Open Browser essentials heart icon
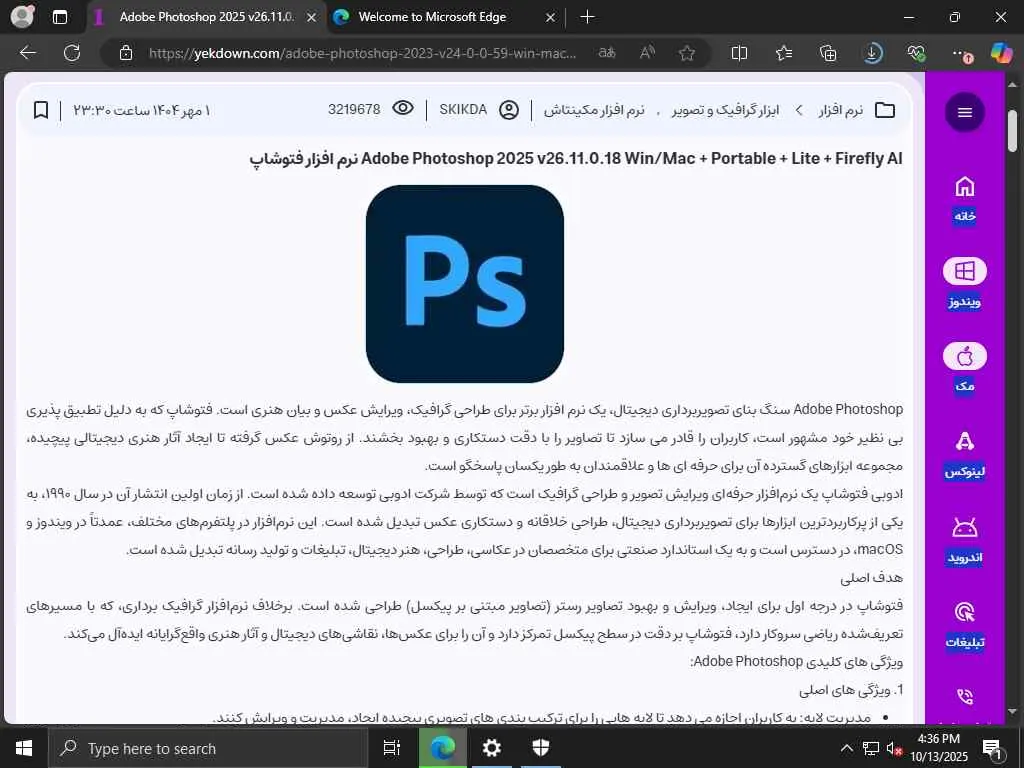This screenshot has width=1024, height=768. tap(916, 53)
